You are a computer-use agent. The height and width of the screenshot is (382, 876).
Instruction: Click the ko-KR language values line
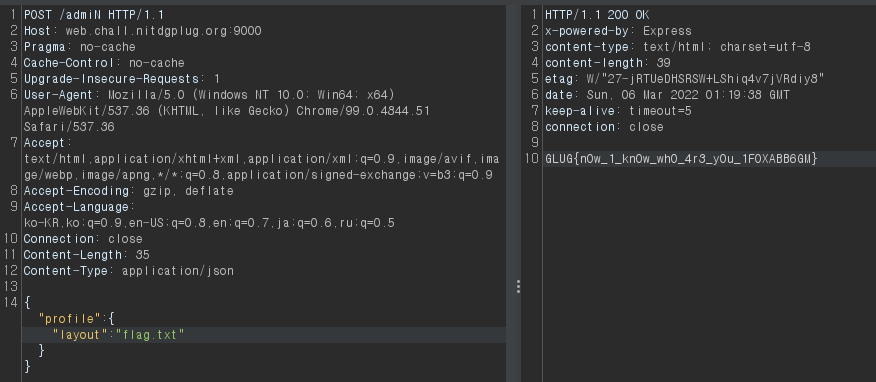(x=209, y=223)
